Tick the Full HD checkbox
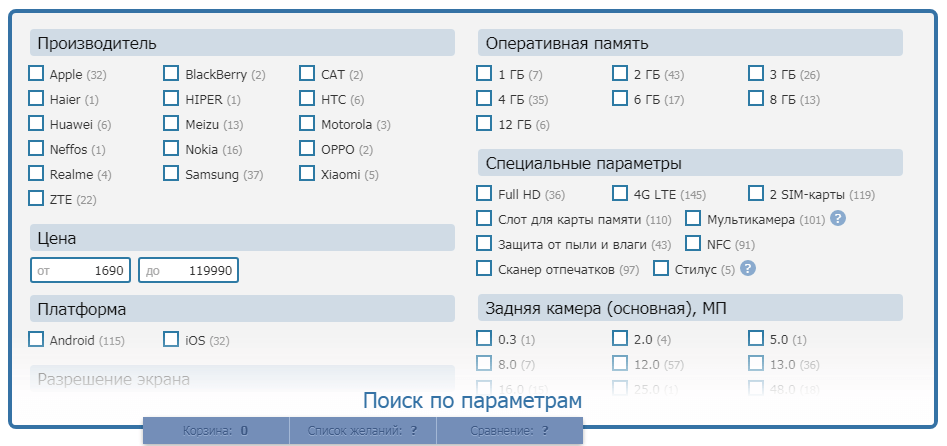Image resolution: width=947 pixels, height=446 pixels. pyautogui.click(x=485, y=194)
